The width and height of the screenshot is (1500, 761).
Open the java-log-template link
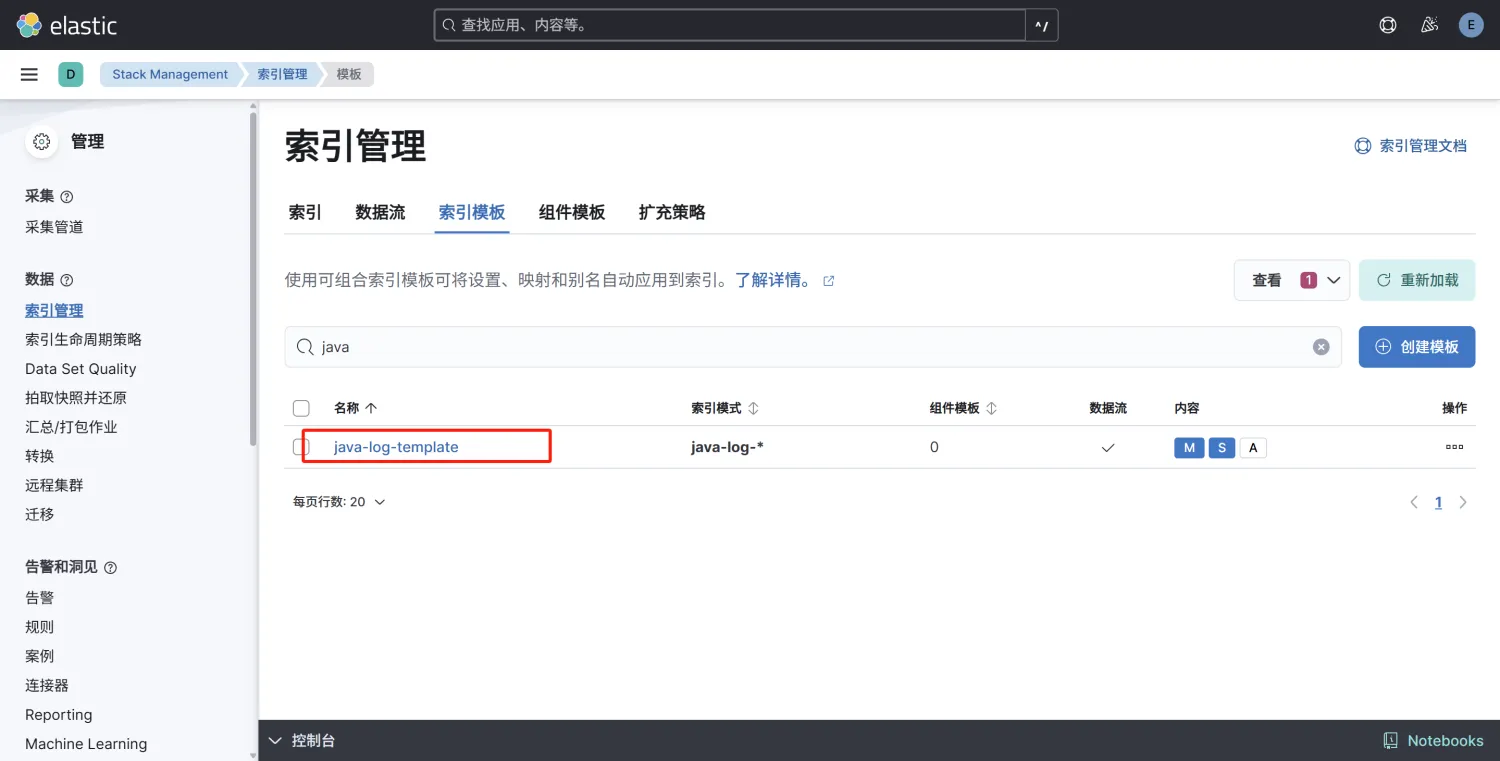[396, 447]
